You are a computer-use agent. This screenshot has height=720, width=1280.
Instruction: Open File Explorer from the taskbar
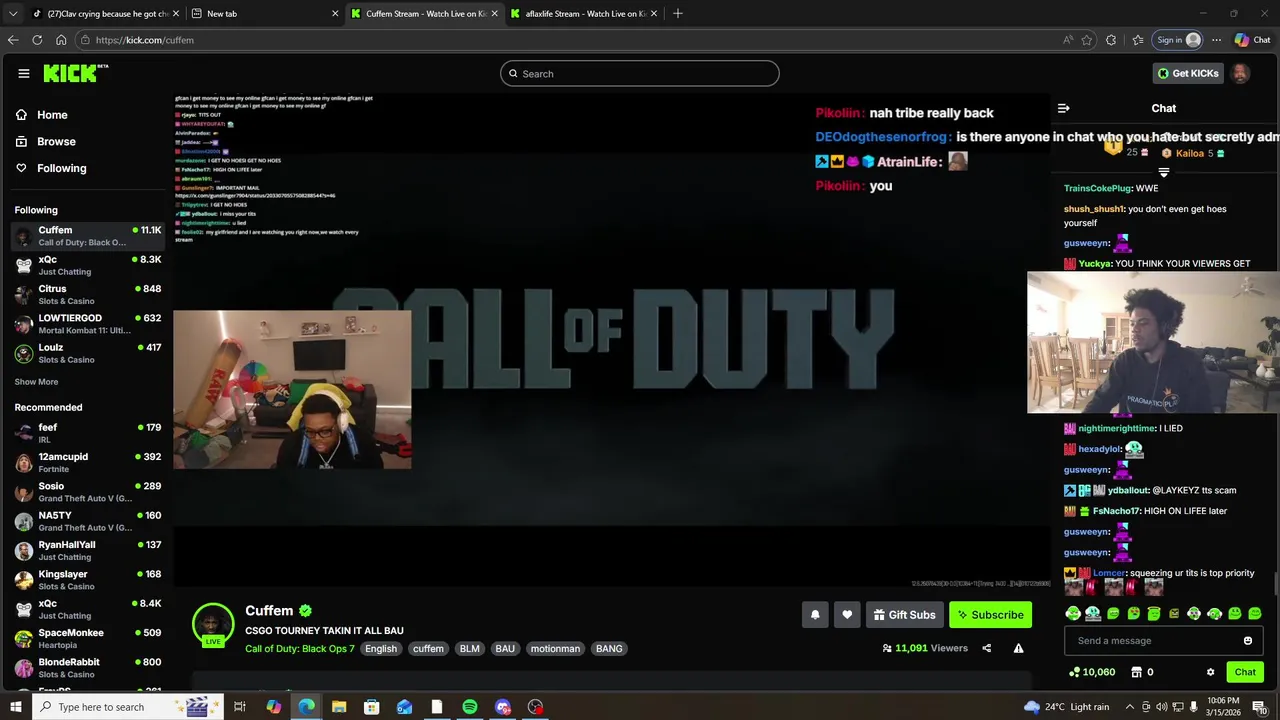(x=339, y=707)
